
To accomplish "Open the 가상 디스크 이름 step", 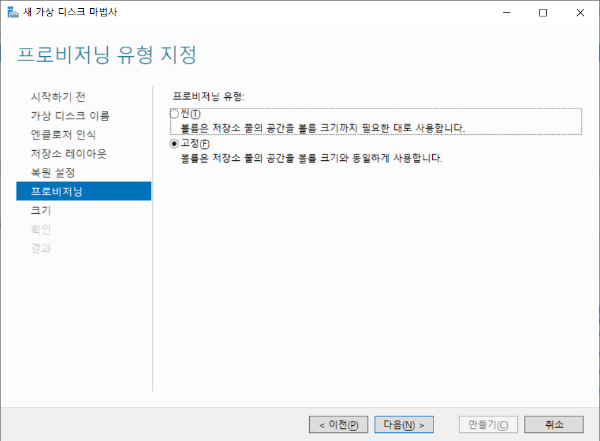I will pyautogui.click(x=70, y=116).
